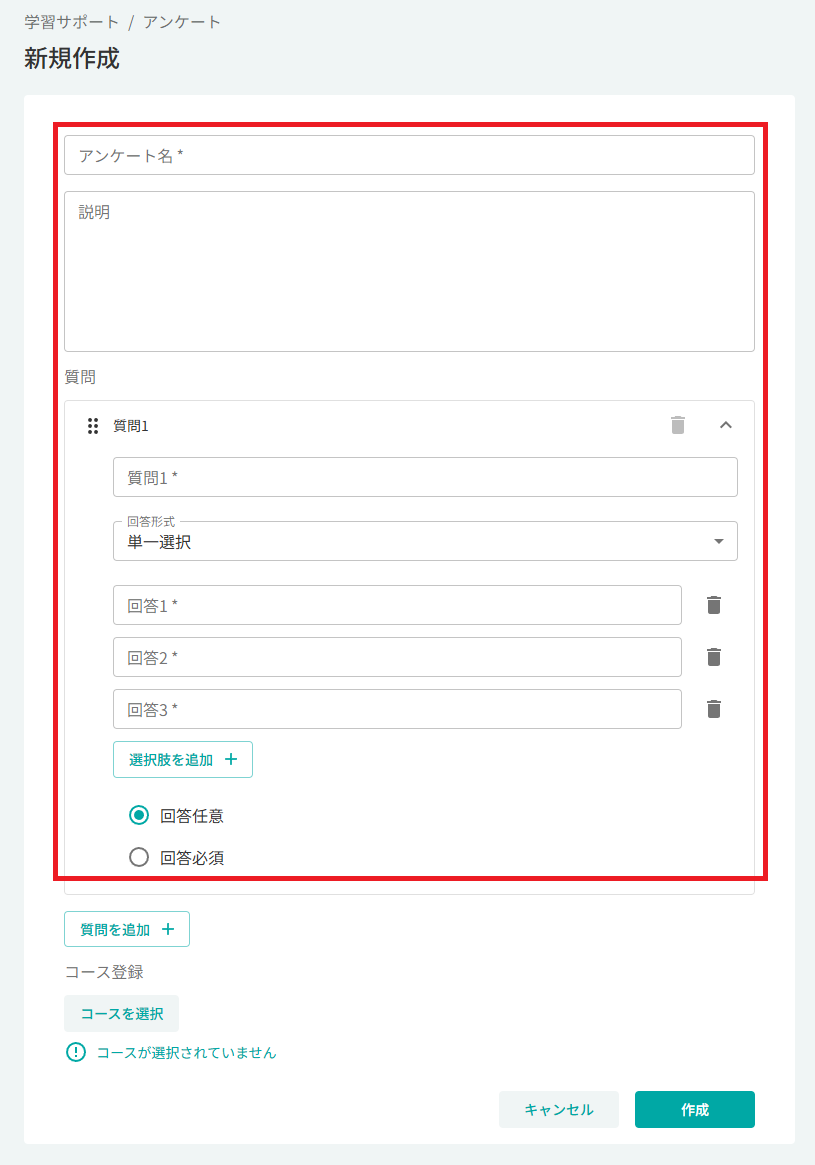Click into the 説明 text area
The image size is (815, 1165).
pos(409,271)
